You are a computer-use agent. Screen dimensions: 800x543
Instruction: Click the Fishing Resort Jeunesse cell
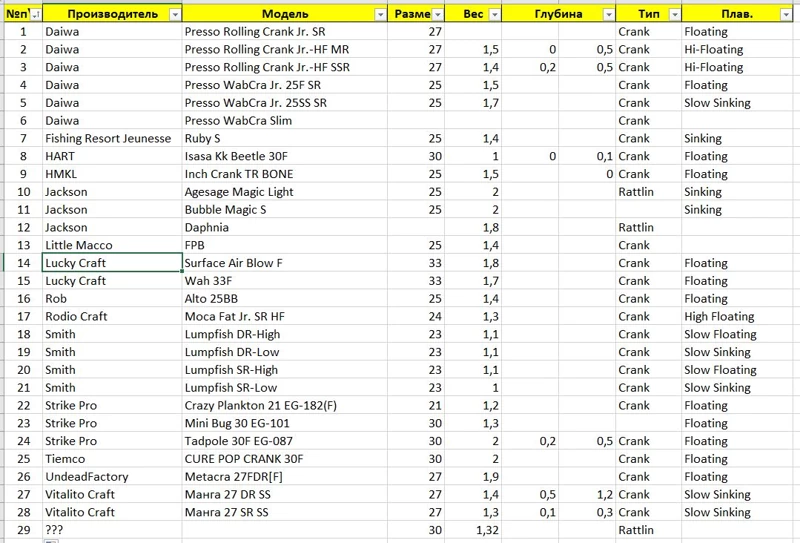[x=108, y=138]
